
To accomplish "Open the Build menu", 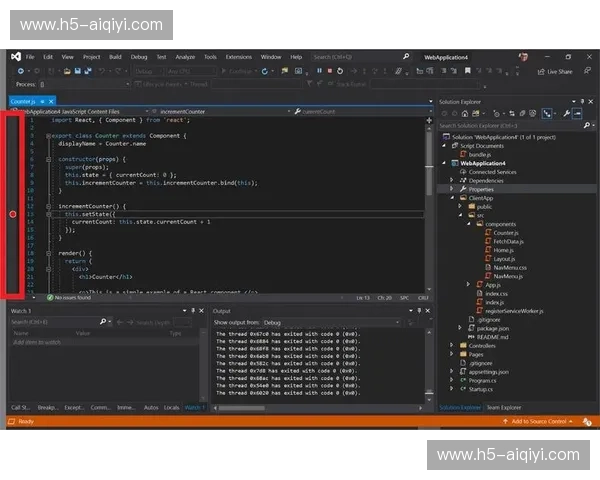I will (x=115, y=57).
